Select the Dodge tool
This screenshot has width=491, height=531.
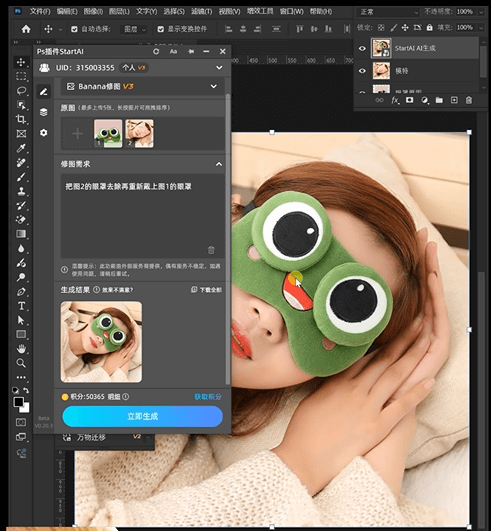click(21, 277)
